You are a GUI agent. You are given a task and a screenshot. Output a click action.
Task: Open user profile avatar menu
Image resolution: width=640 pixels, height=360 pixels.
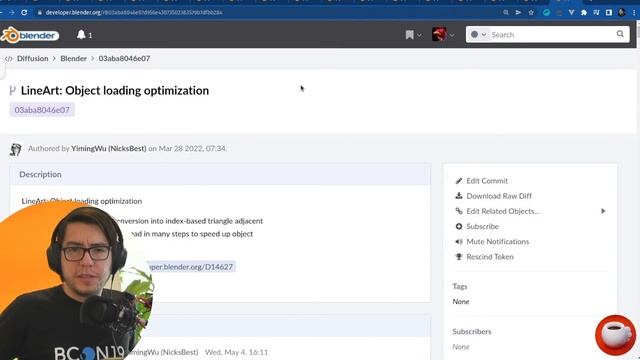(443, 35)
